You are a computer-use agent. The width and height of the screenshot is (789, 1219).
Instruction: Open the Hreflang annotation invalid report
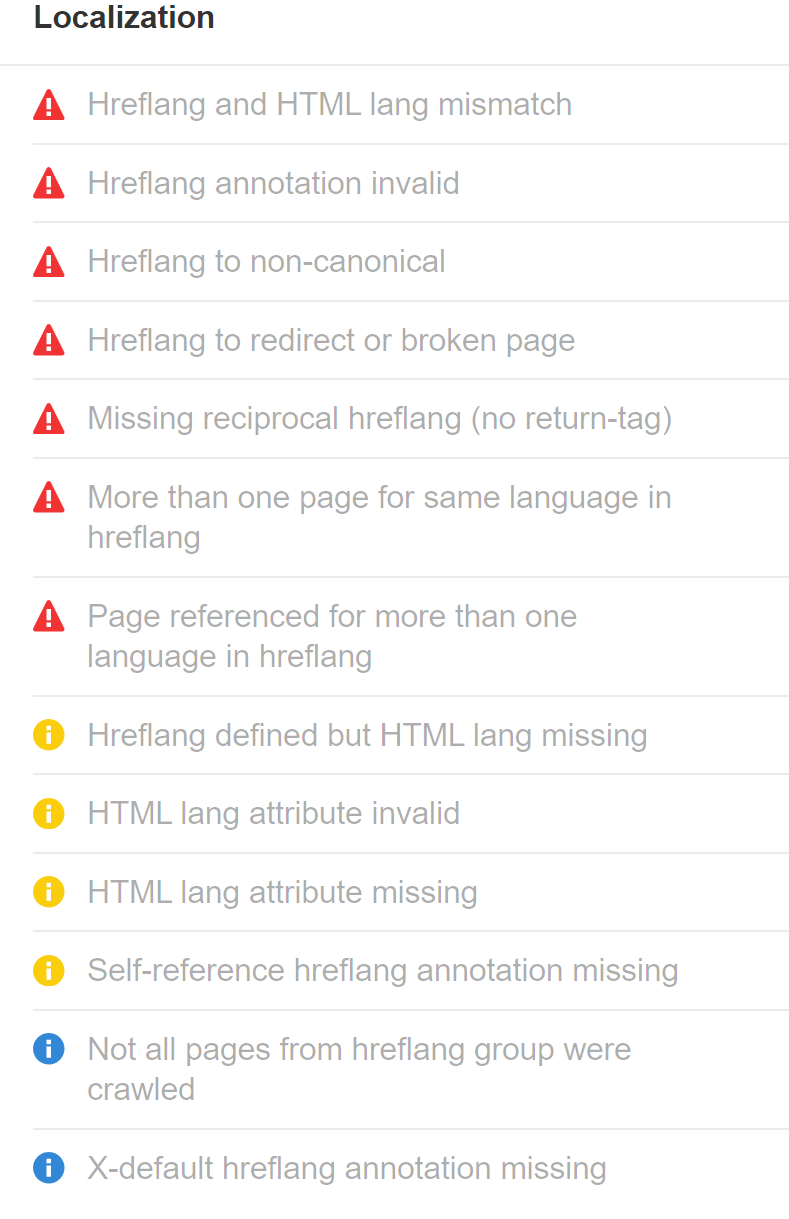click(x=275, y=184)
